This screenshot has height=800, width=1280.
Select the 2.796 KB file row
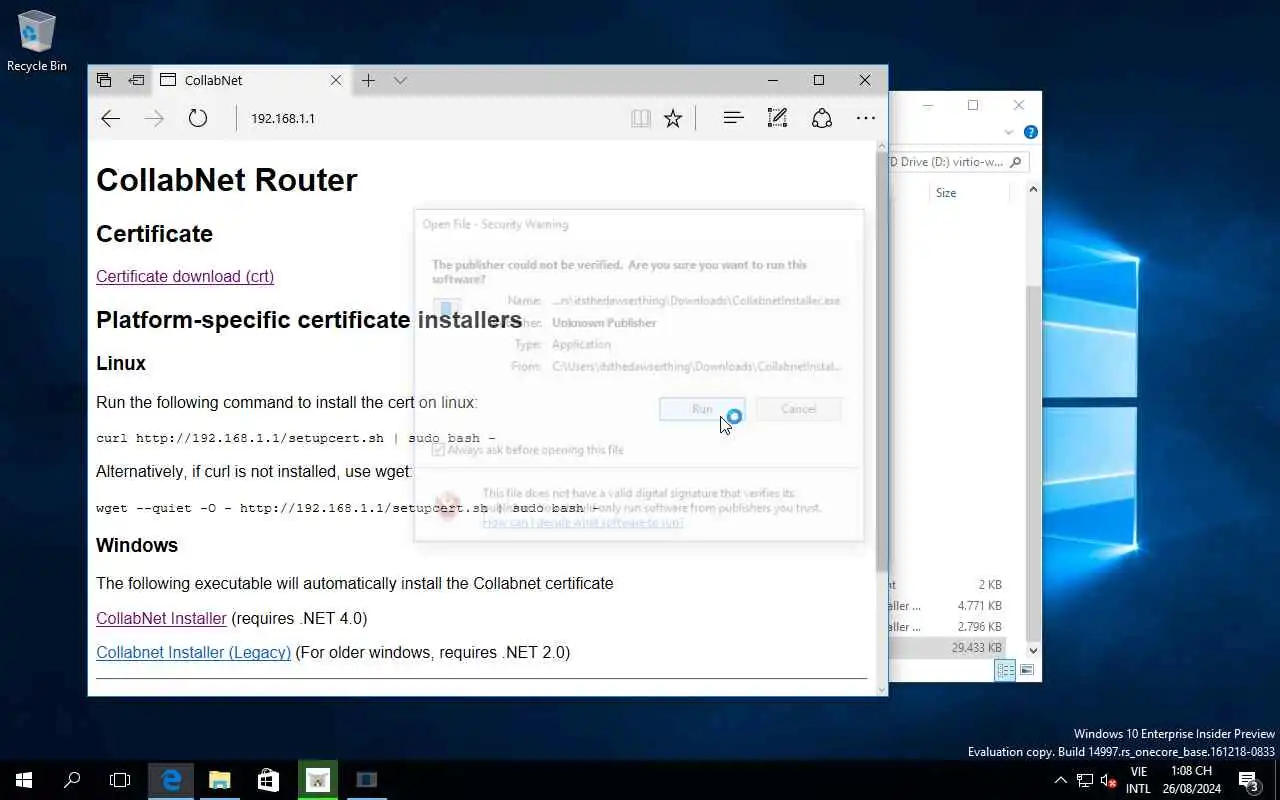pos(947,627)
